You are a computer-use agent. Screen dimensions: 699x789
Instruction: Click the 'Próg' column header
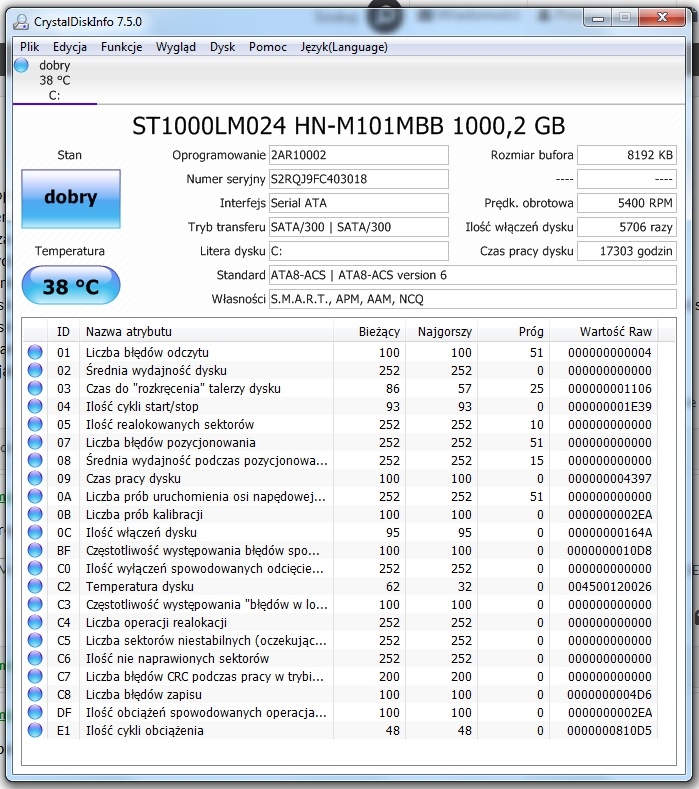pos(513,332)
